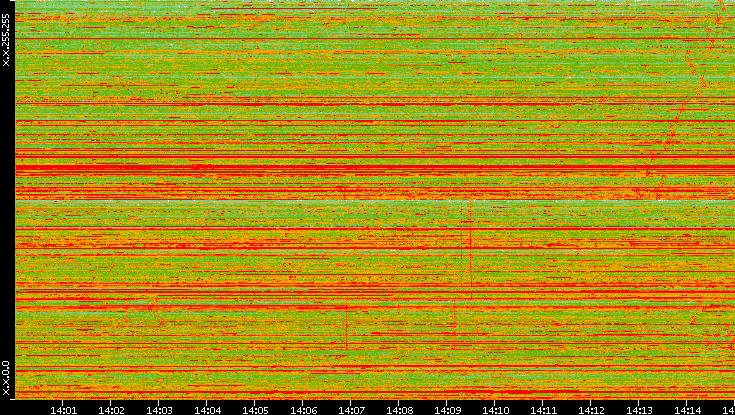Click the 14:08 time axis label

pyautogui.click(x=399, y=410)
